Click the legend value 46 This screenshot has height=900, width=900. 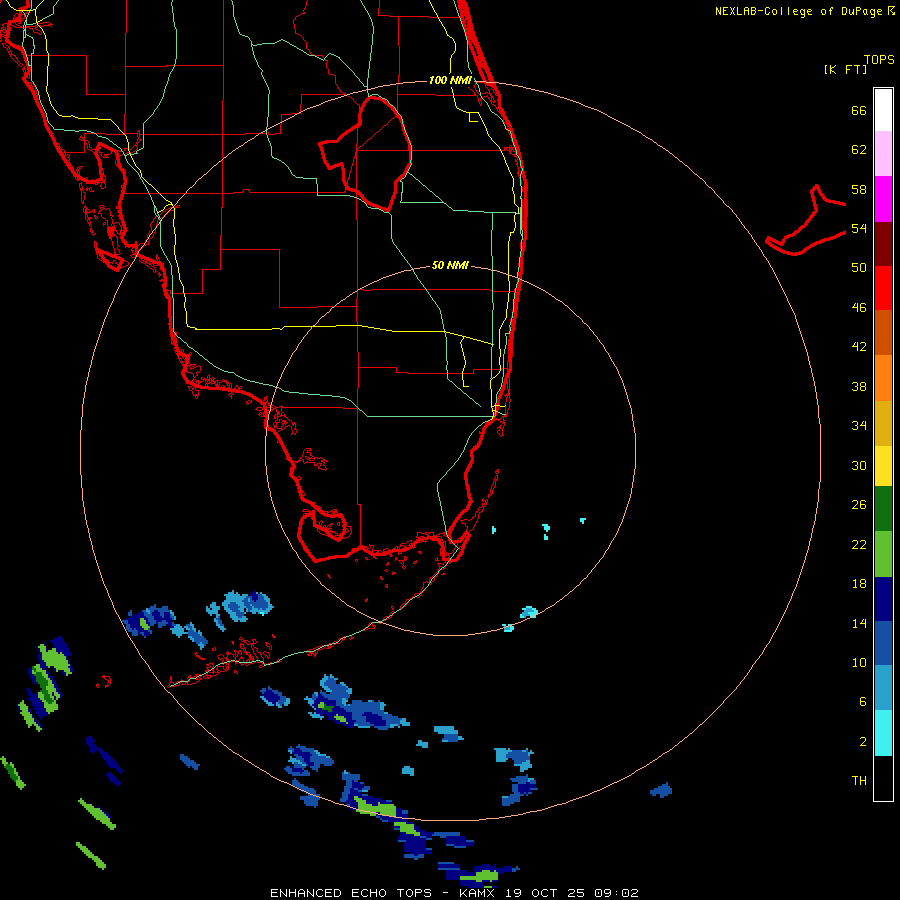[x=859, y=308]
